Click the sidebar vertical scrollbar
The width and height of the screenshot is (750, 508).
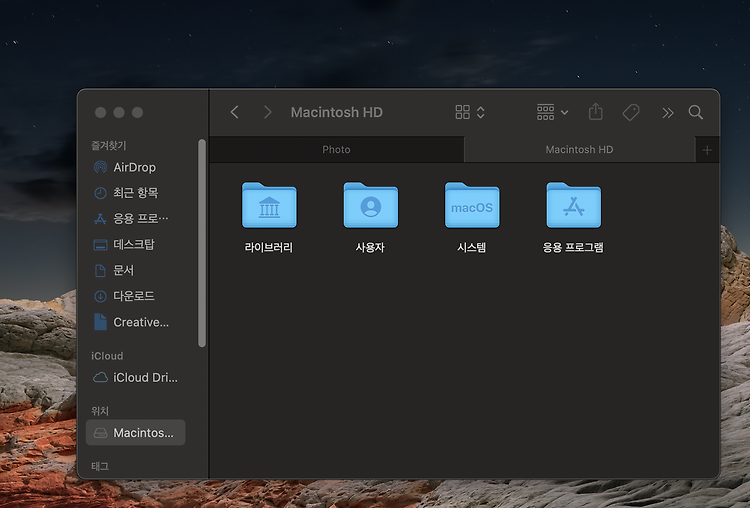[x=202, y=243]
